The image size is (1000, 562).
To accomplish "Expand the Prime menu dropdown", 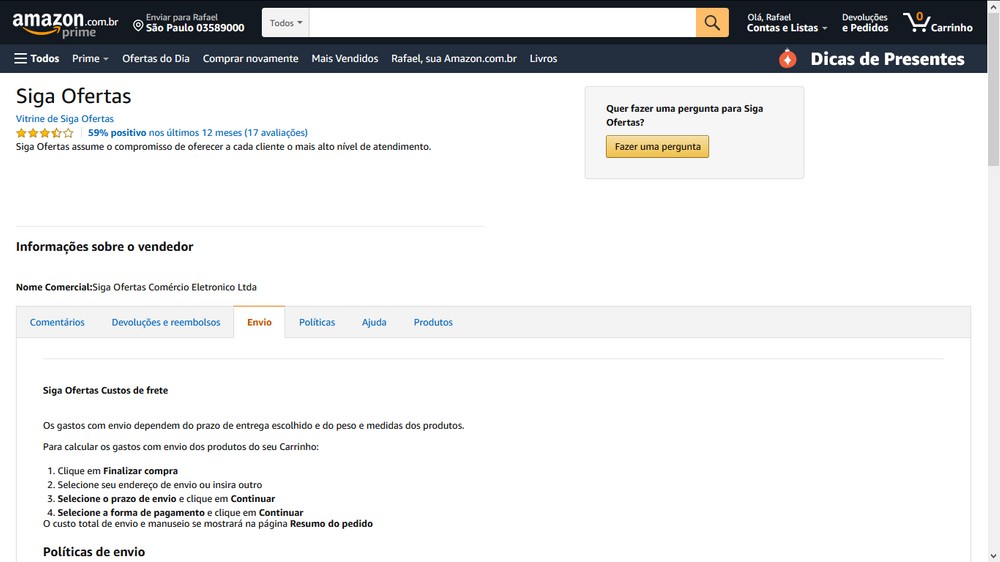I will [x=90, y=59].
